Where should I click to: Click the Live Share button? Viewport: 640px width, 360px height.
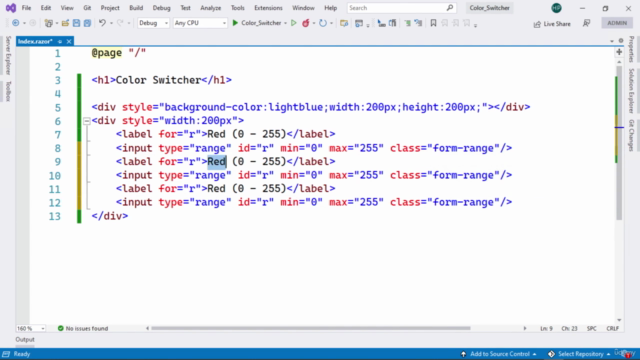(552, 24)
